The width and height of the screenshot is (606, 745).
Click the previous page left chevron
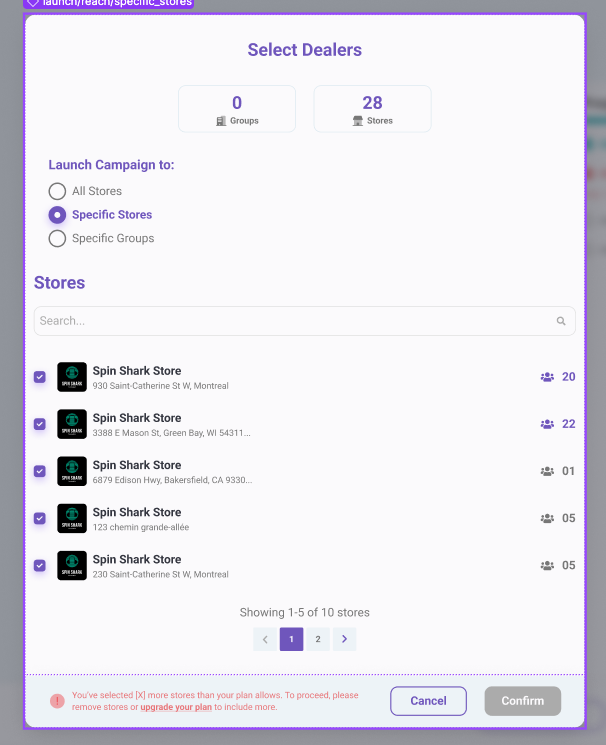click(x=265, y=639)
